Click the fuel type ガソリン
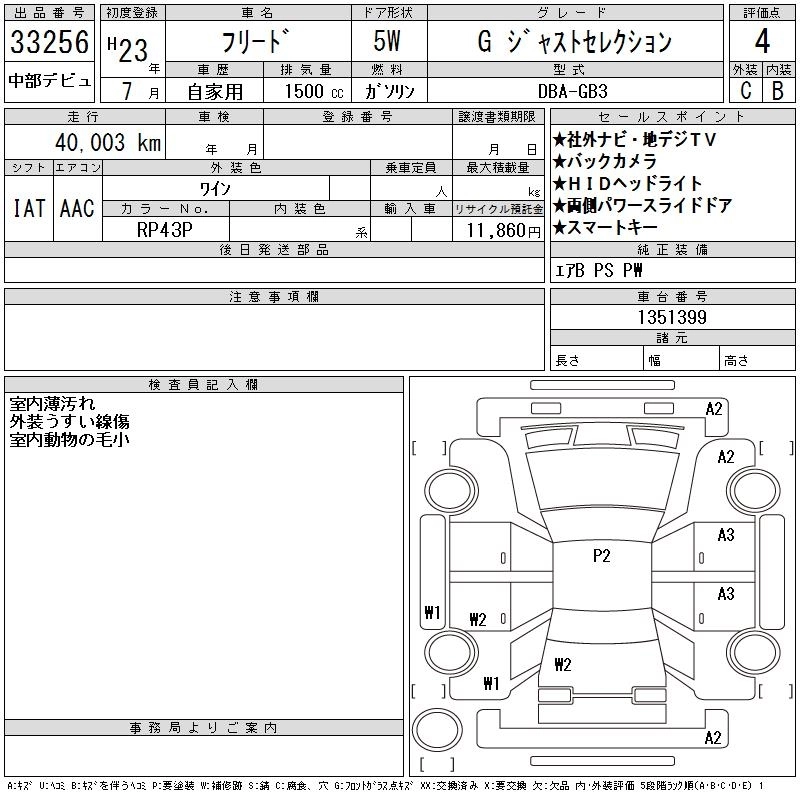This screenshot has height=800, width=800. point(389,91)
